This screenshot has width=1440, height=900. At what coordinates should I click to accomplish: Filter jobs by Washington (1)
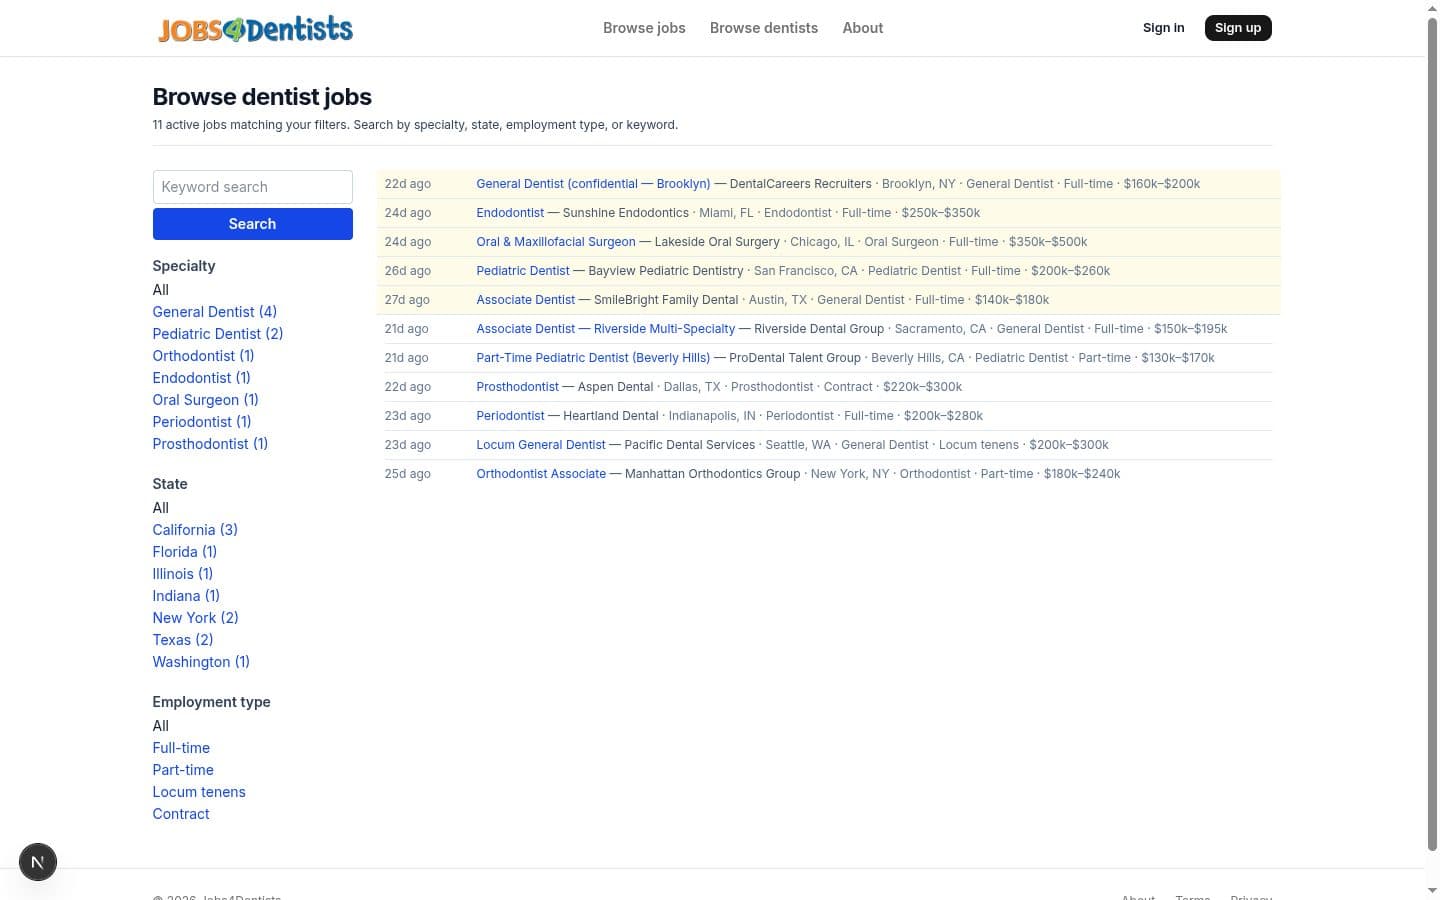(201, 662)
